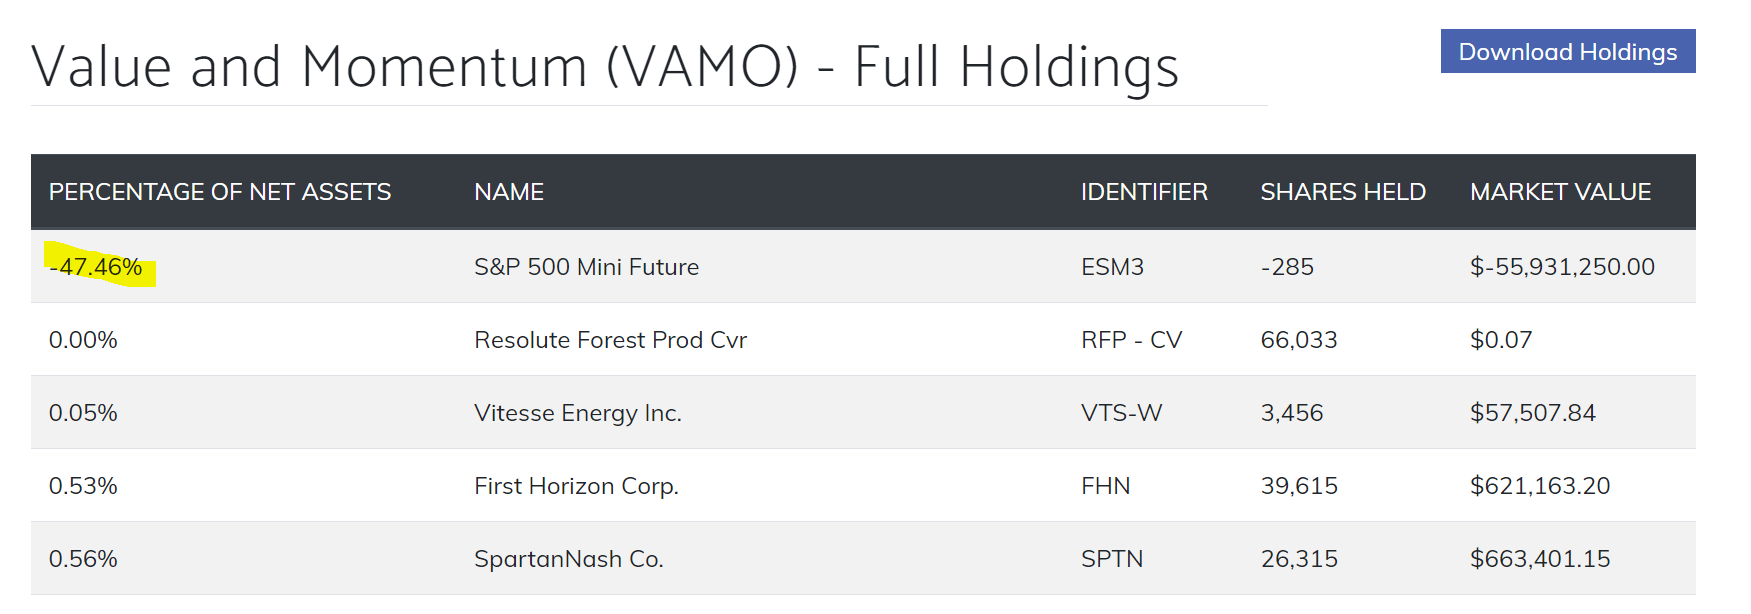The height and width of the screenshot is (614, 1751).
Task: Click the ESM3 identifier cell
Action: 1112,267
